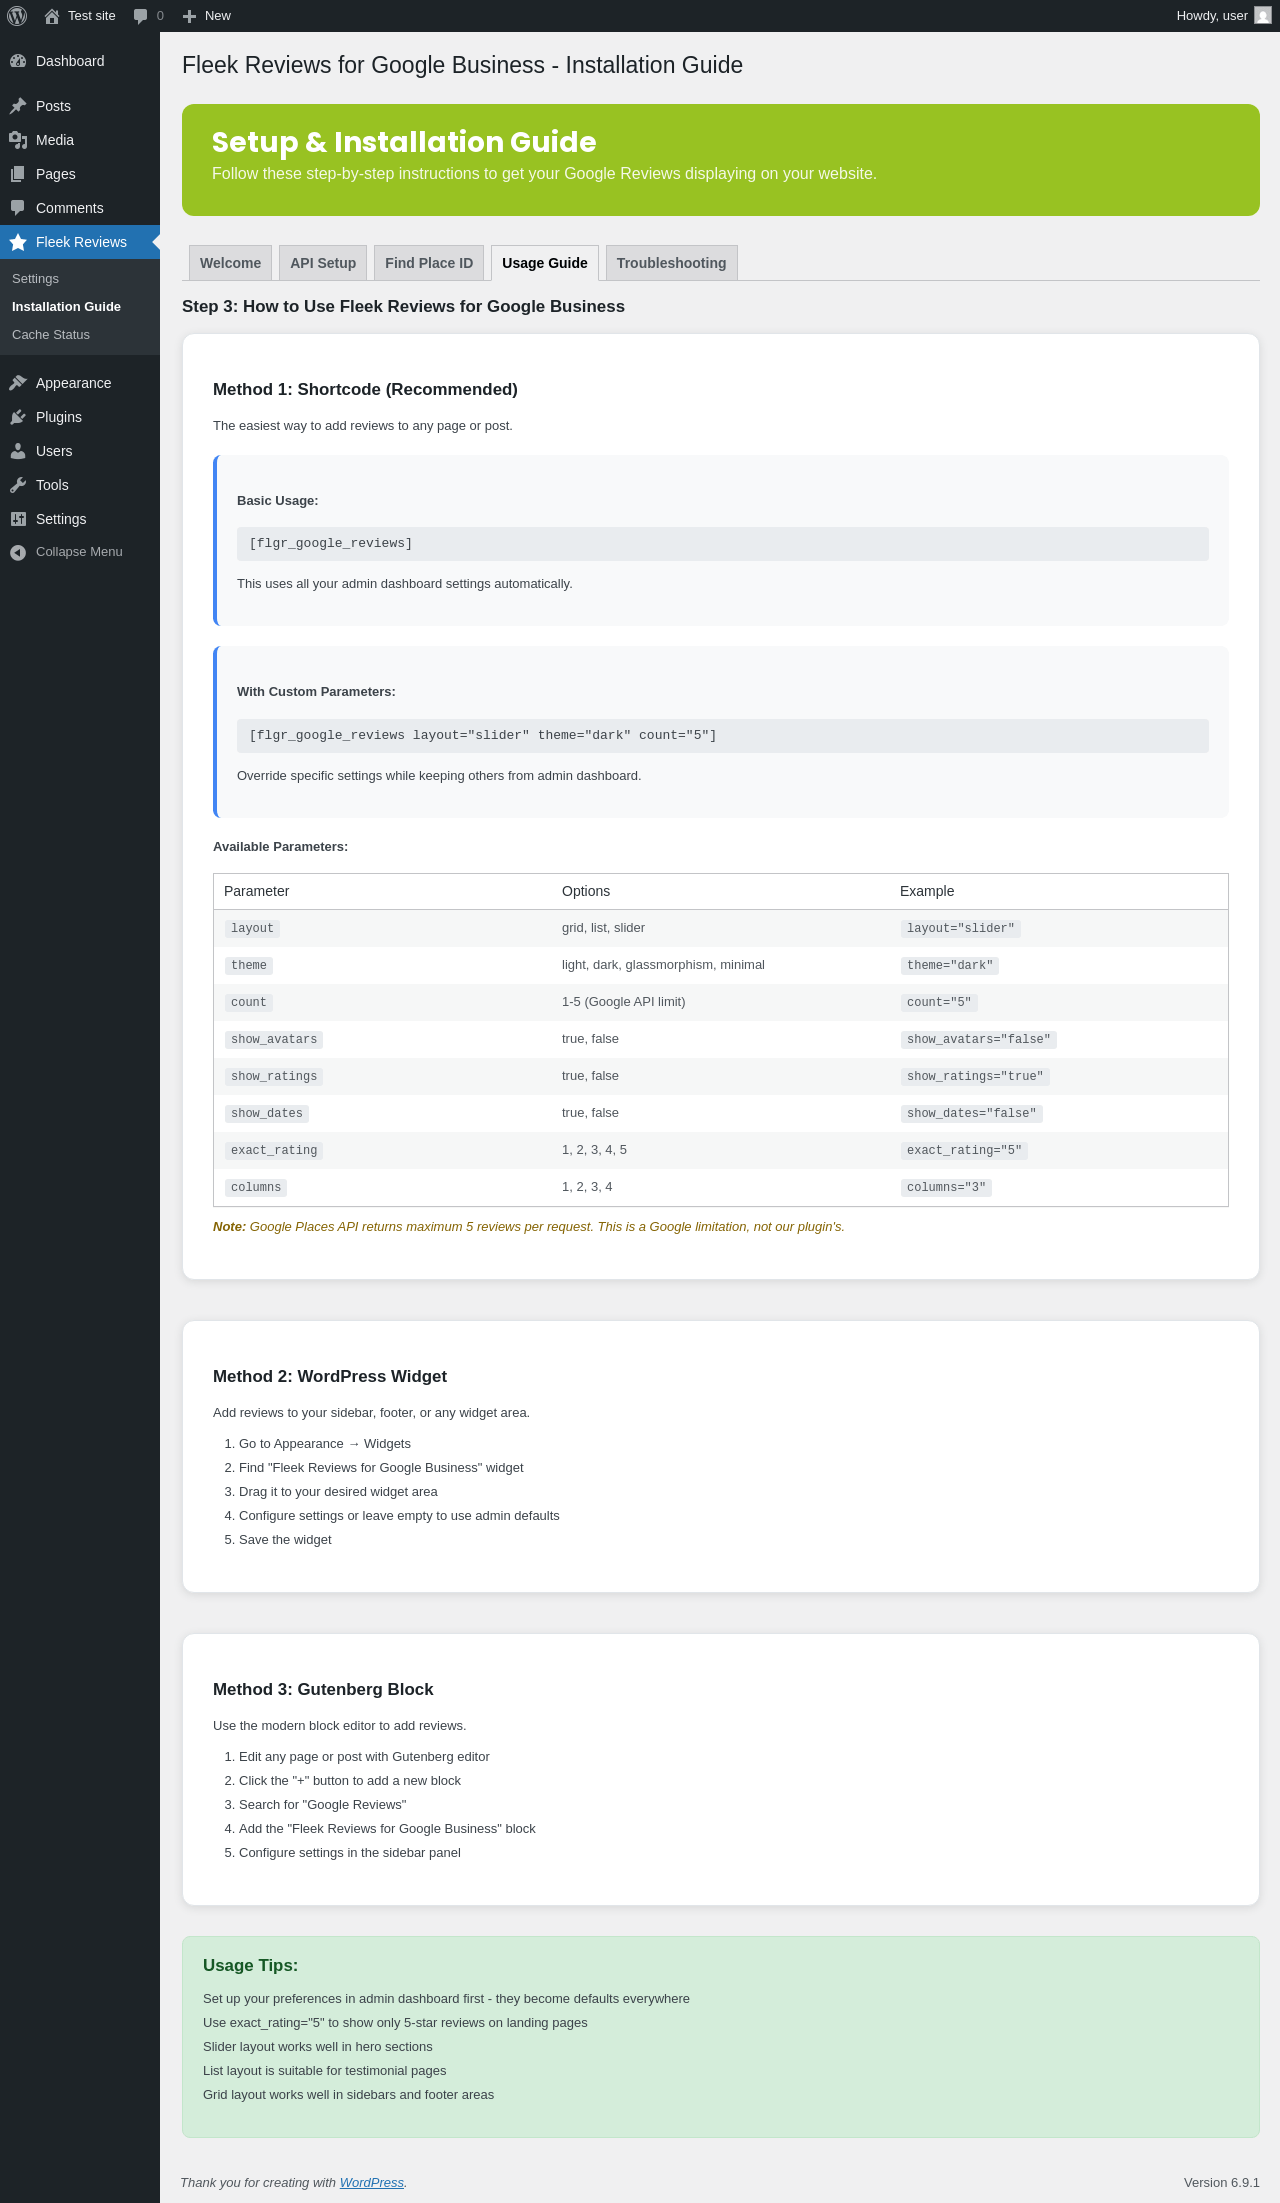Select the Find Place ID tab
Image resolution: width=1280 pixels, height=2203 pixels.
[429, 263]
